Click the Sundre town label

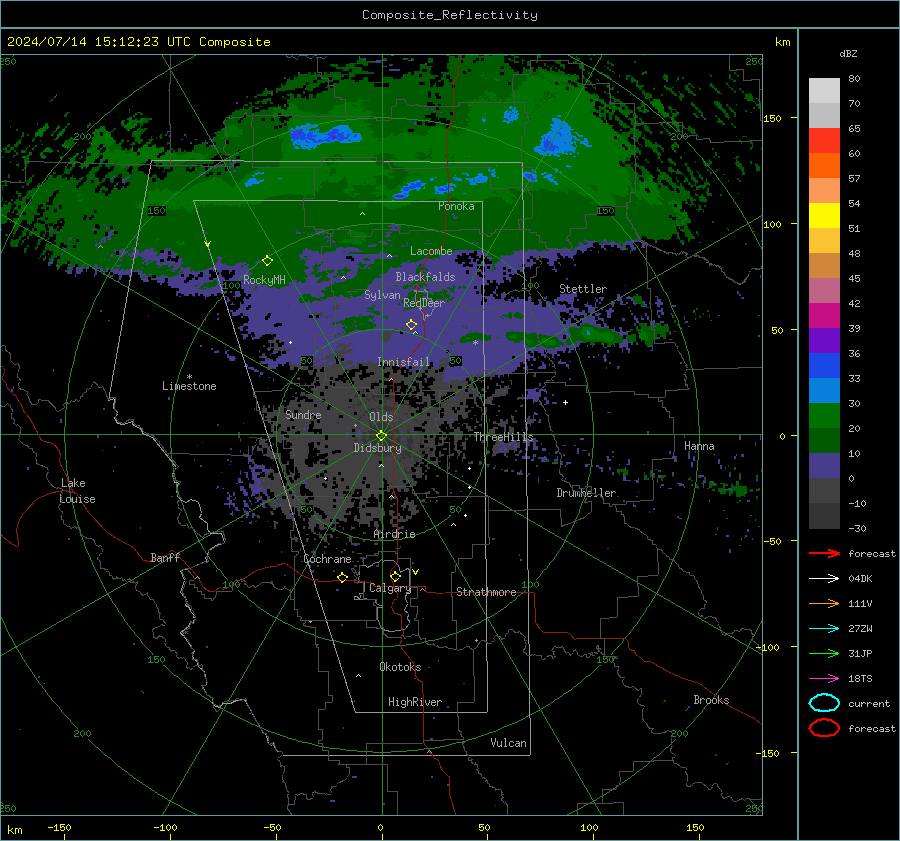point(303,414)
